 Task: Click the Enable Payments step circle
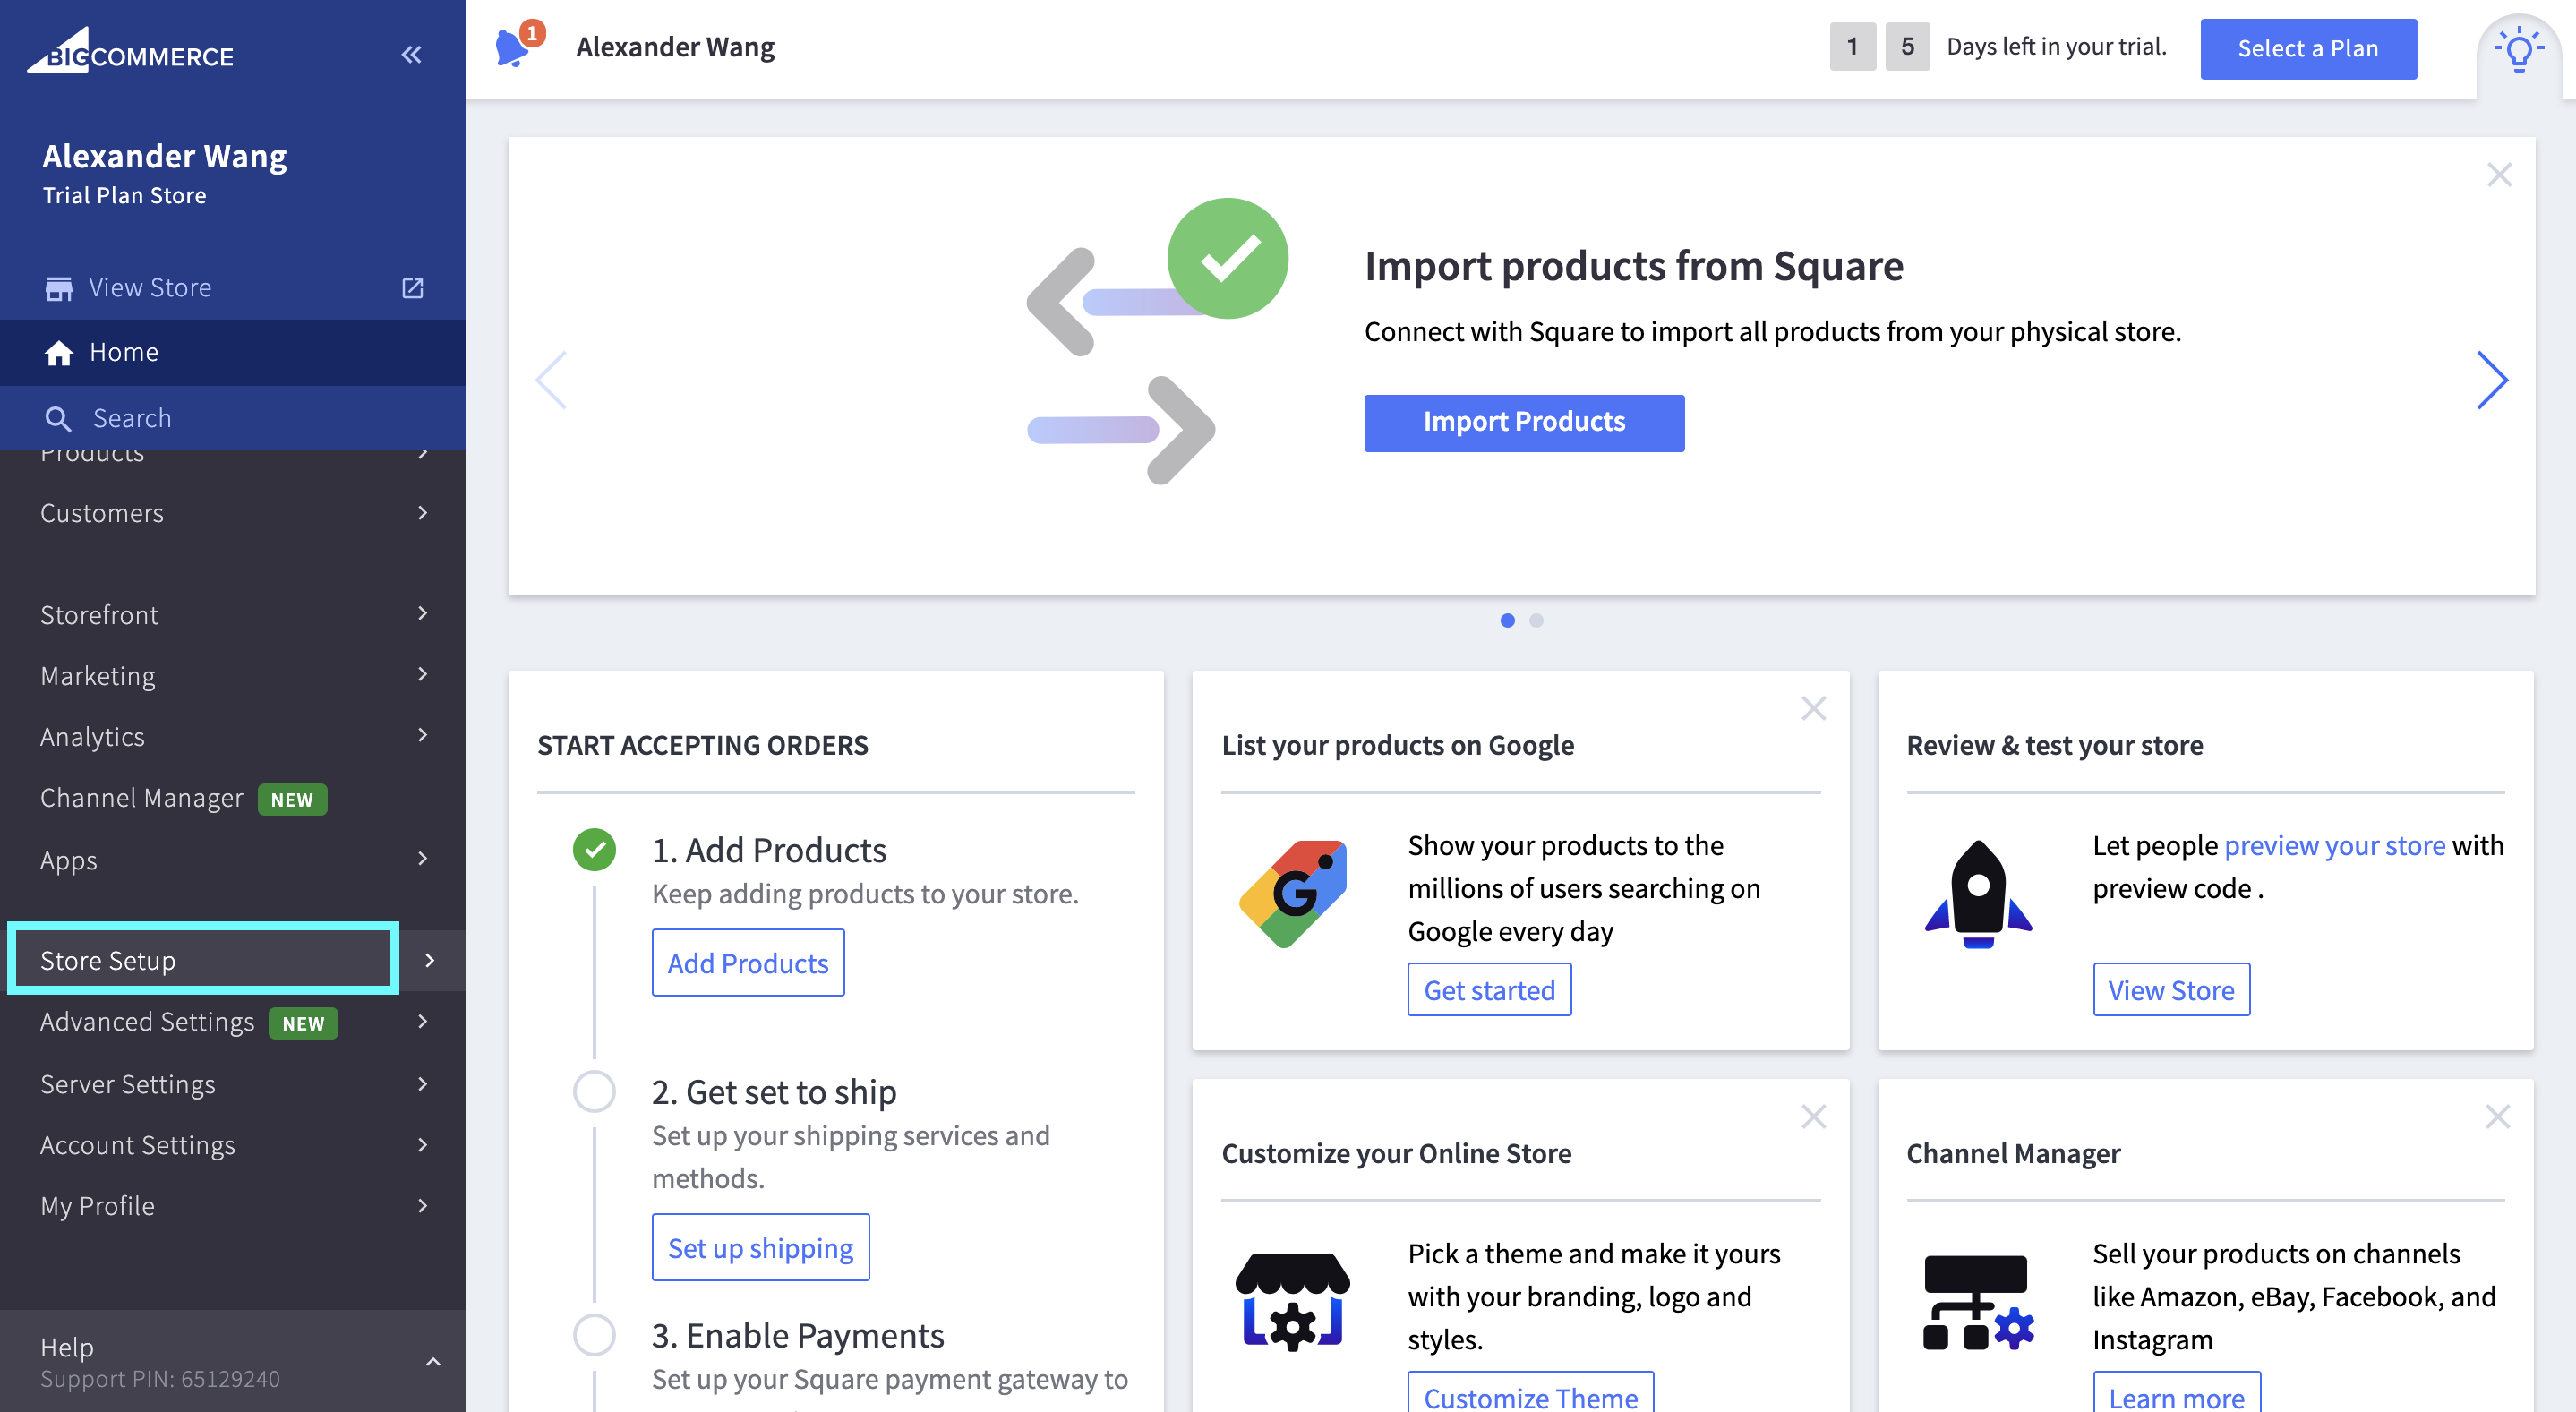(x=594, y=1334)
